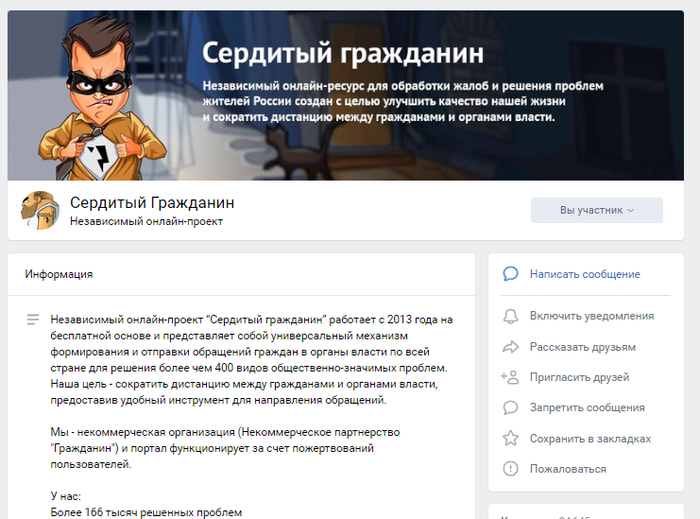Image resolution: width=700 pixels, height=519 pixels.
Task: Click the description lines icon in Информация
Action: click(x=33, y=319)
